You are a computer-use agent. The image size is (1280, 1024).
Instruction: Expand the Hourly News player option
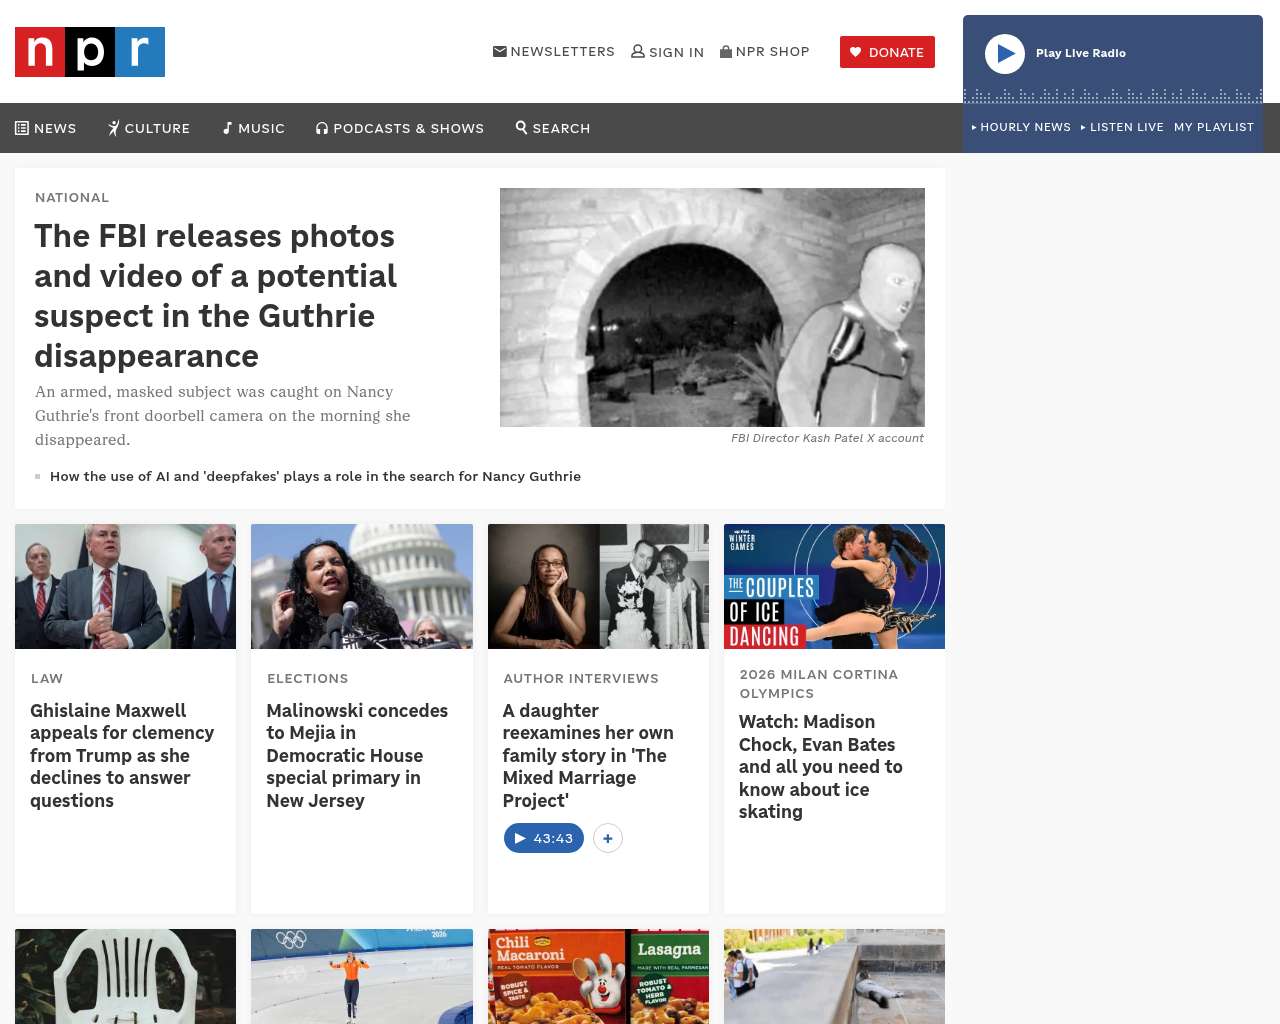click(x=1021, y=127)
